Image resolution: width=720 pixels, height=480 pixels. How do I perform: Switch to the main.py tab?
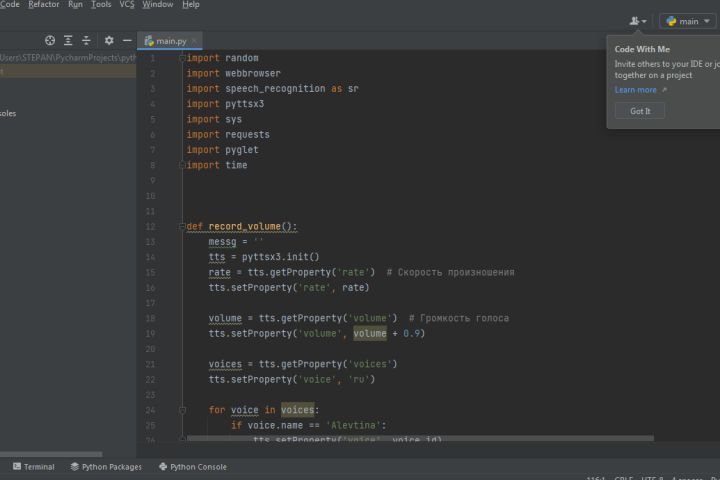tap(170, 41)
